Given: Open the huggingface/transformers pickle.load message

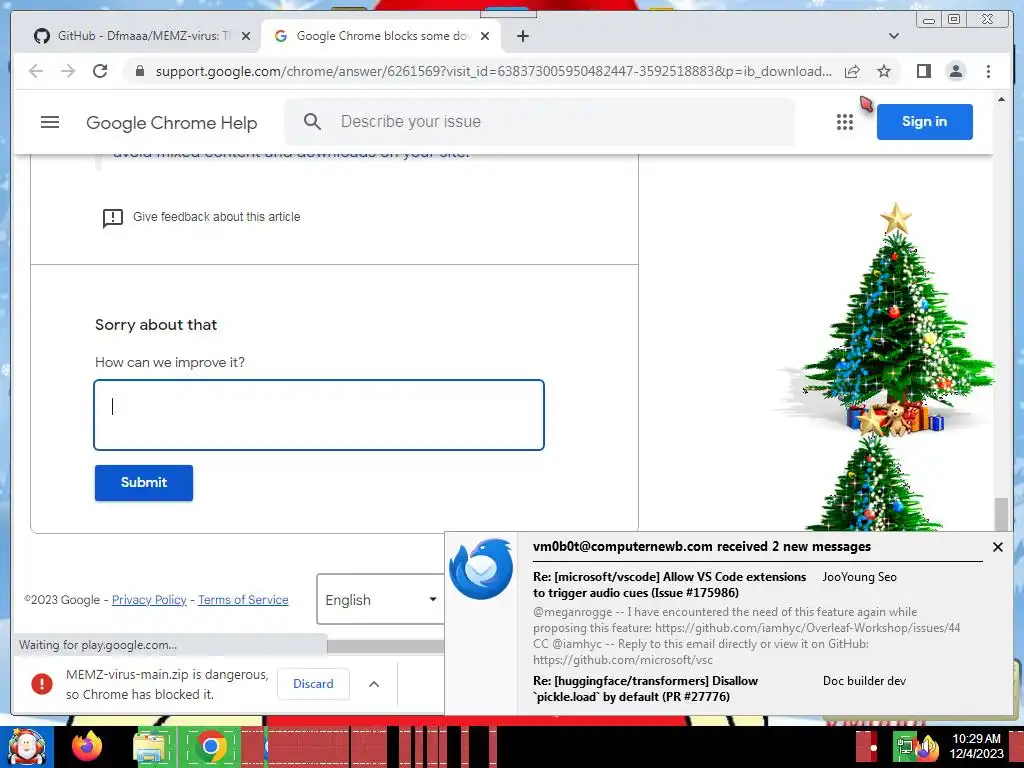Looking at the screenshot, I should click(x=645, y=688).
